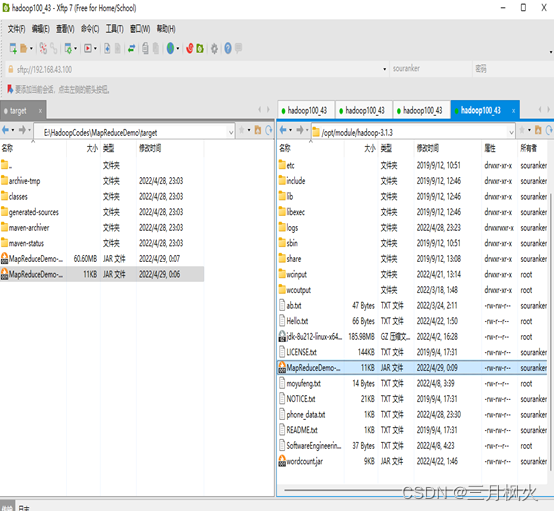Viewport: 554px width, 511px height.
Task: Open Xshell via the red swirl icon
Action: (x=190, y=48)
